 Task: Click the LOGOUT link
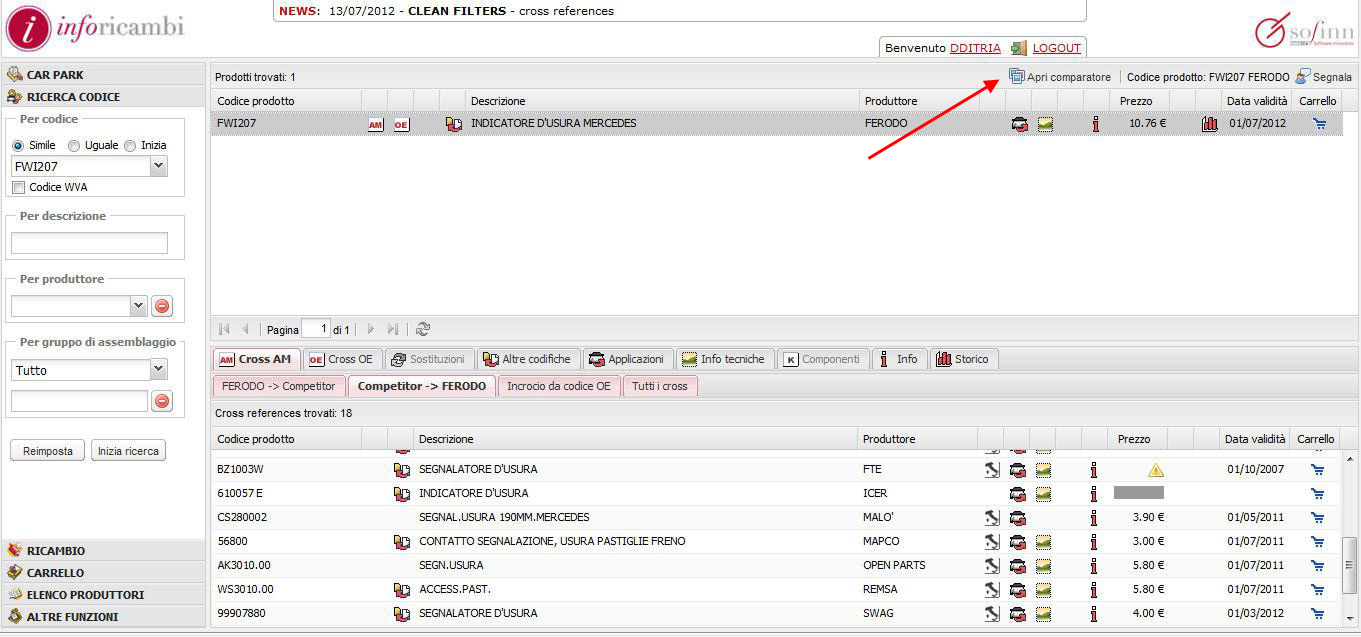pos(1057,48)
